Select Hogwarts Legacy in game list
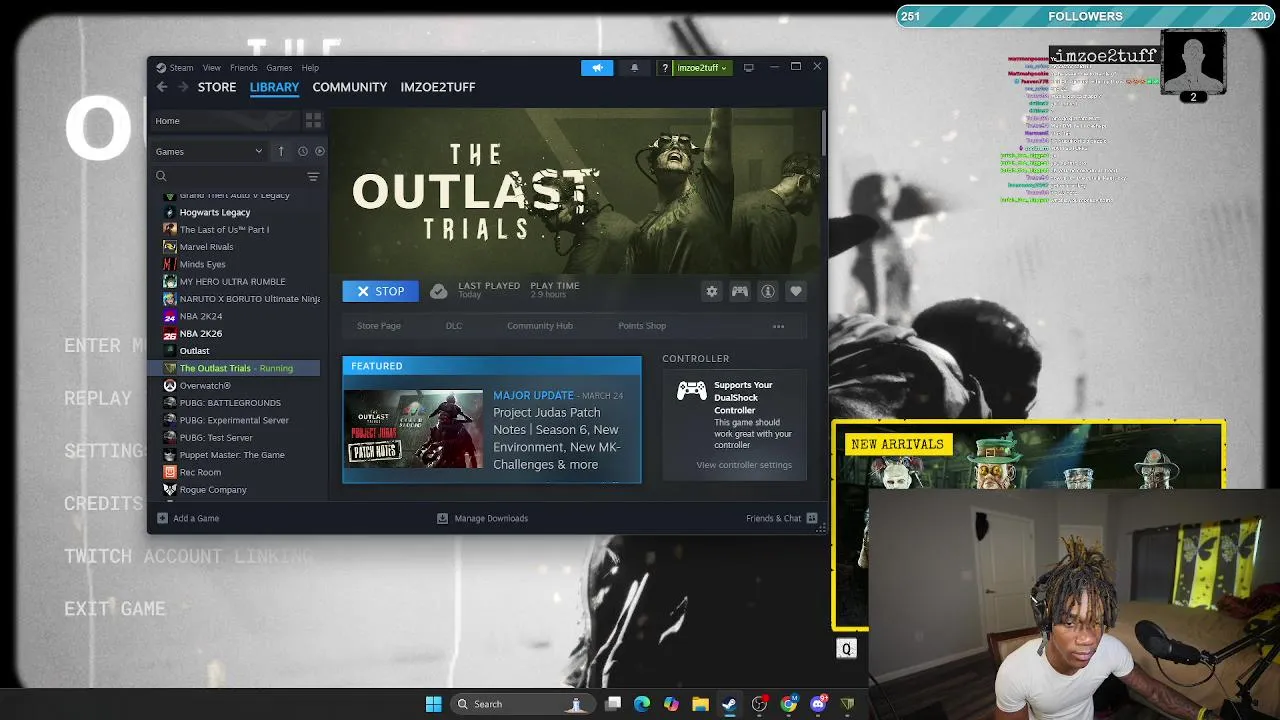Image resolution: width=1280 pixels, height=720 pixels. click(215, 212)
